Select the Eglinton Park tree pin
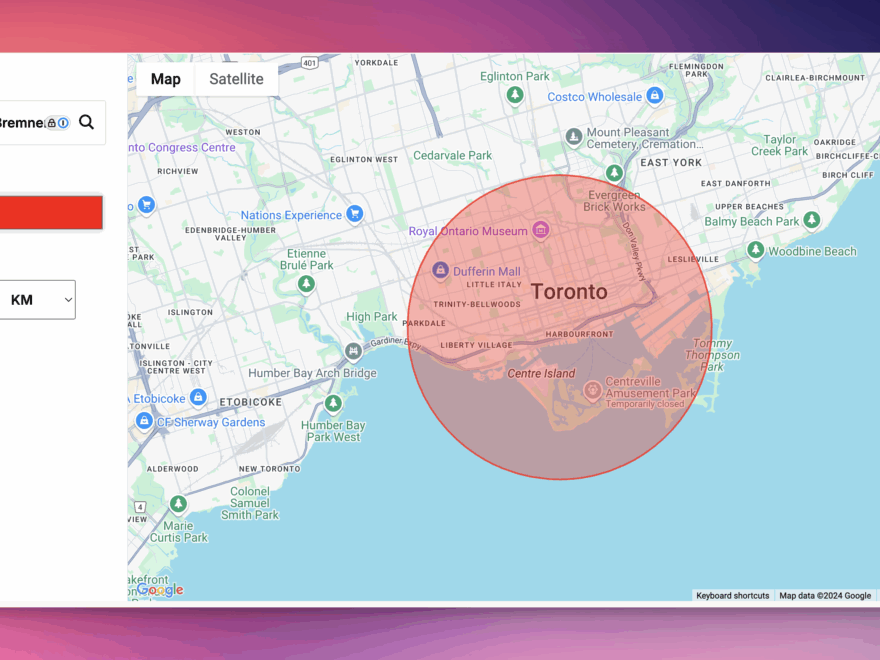The image size is (880, 660). coord(515,95)
